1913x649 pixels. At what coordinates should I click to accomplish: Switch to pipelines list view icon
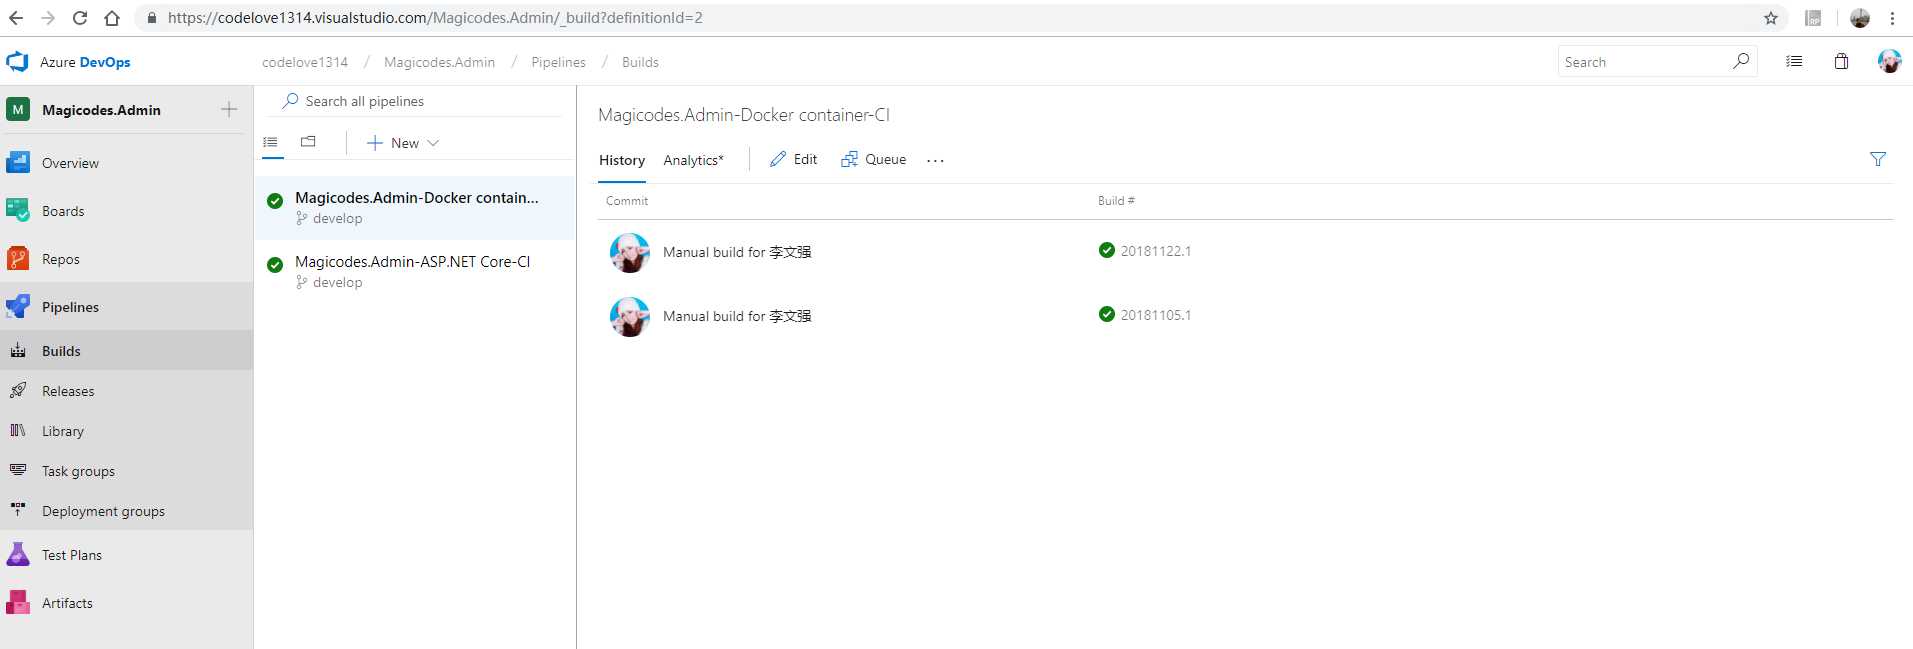(x=270, y=142)
